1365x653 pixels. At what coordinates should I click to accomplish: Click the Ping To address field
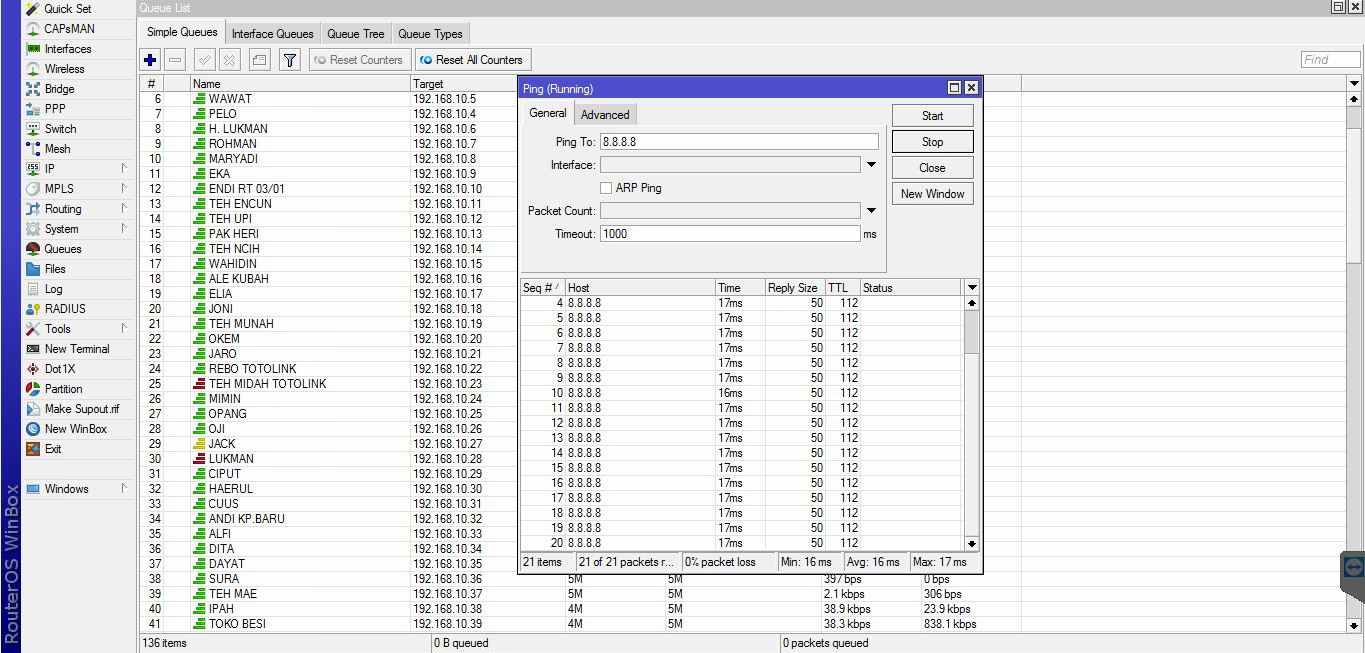[x=739, y=142]
